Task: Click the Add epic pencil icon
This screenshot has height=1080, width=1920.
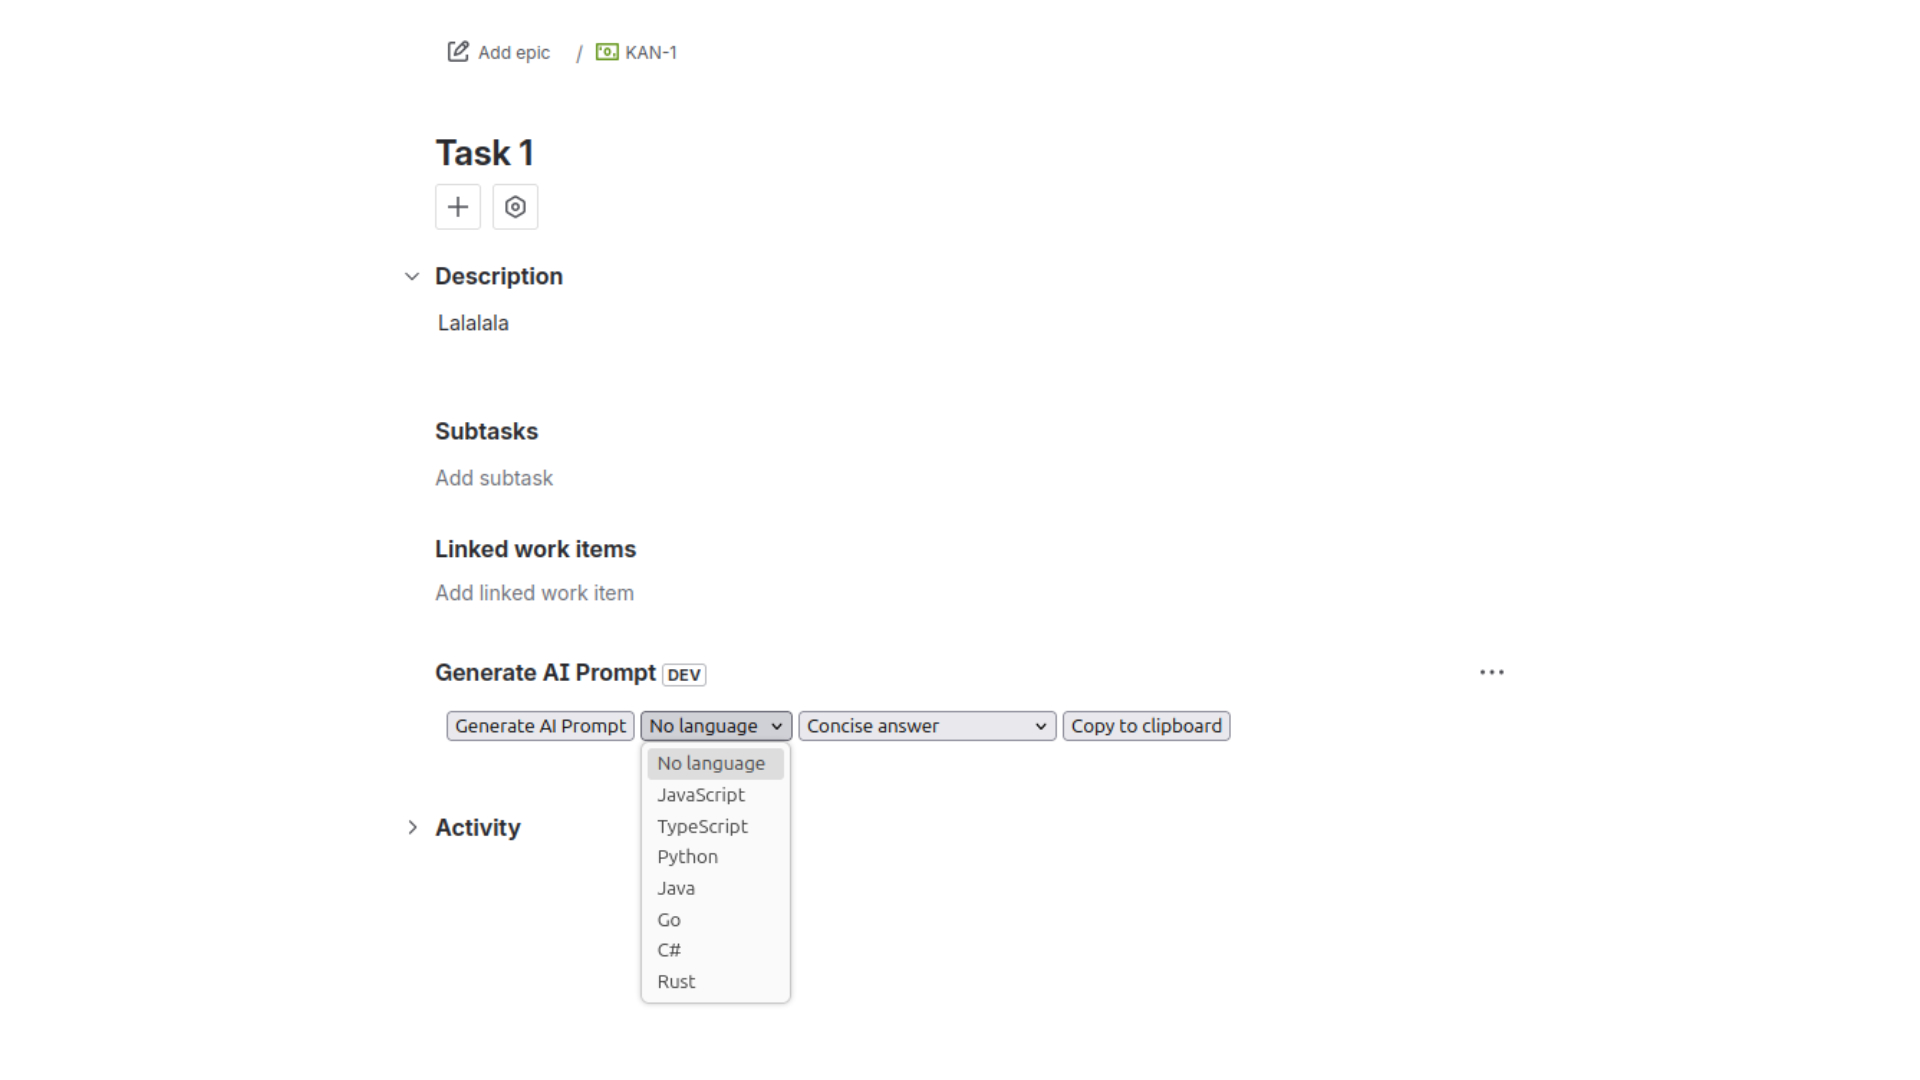Action: pyautogui.click(x=457, y=51)
